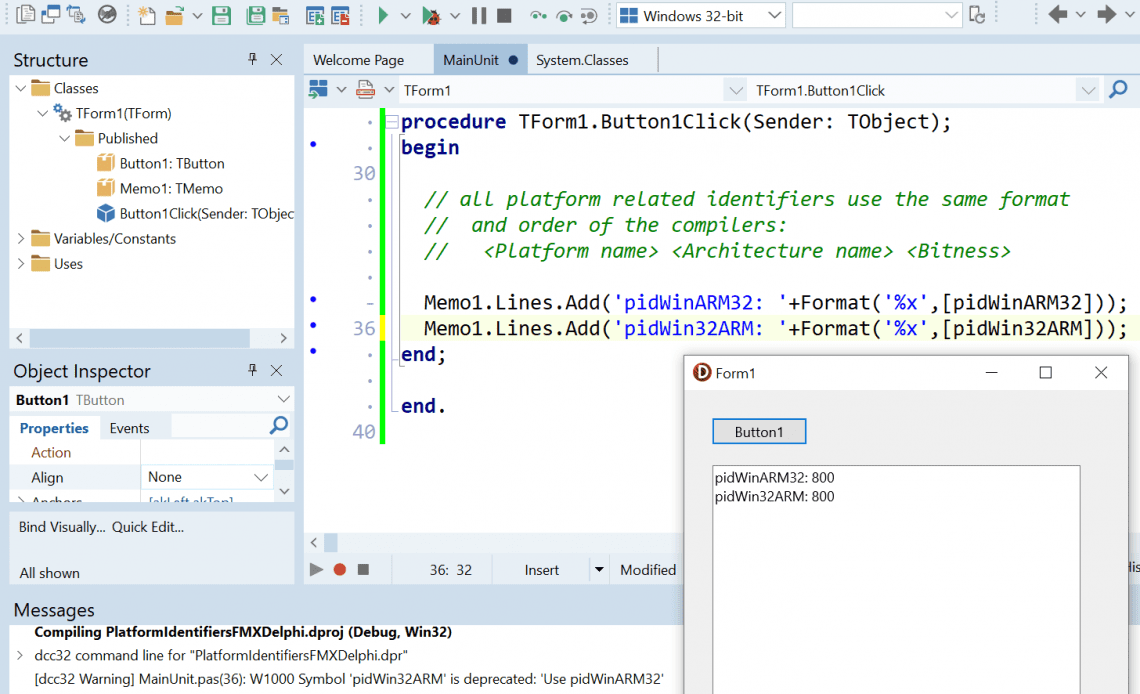The image size is (1140, 694).
Task: Click the device refresh icon
Action: [x=977, y=15]
